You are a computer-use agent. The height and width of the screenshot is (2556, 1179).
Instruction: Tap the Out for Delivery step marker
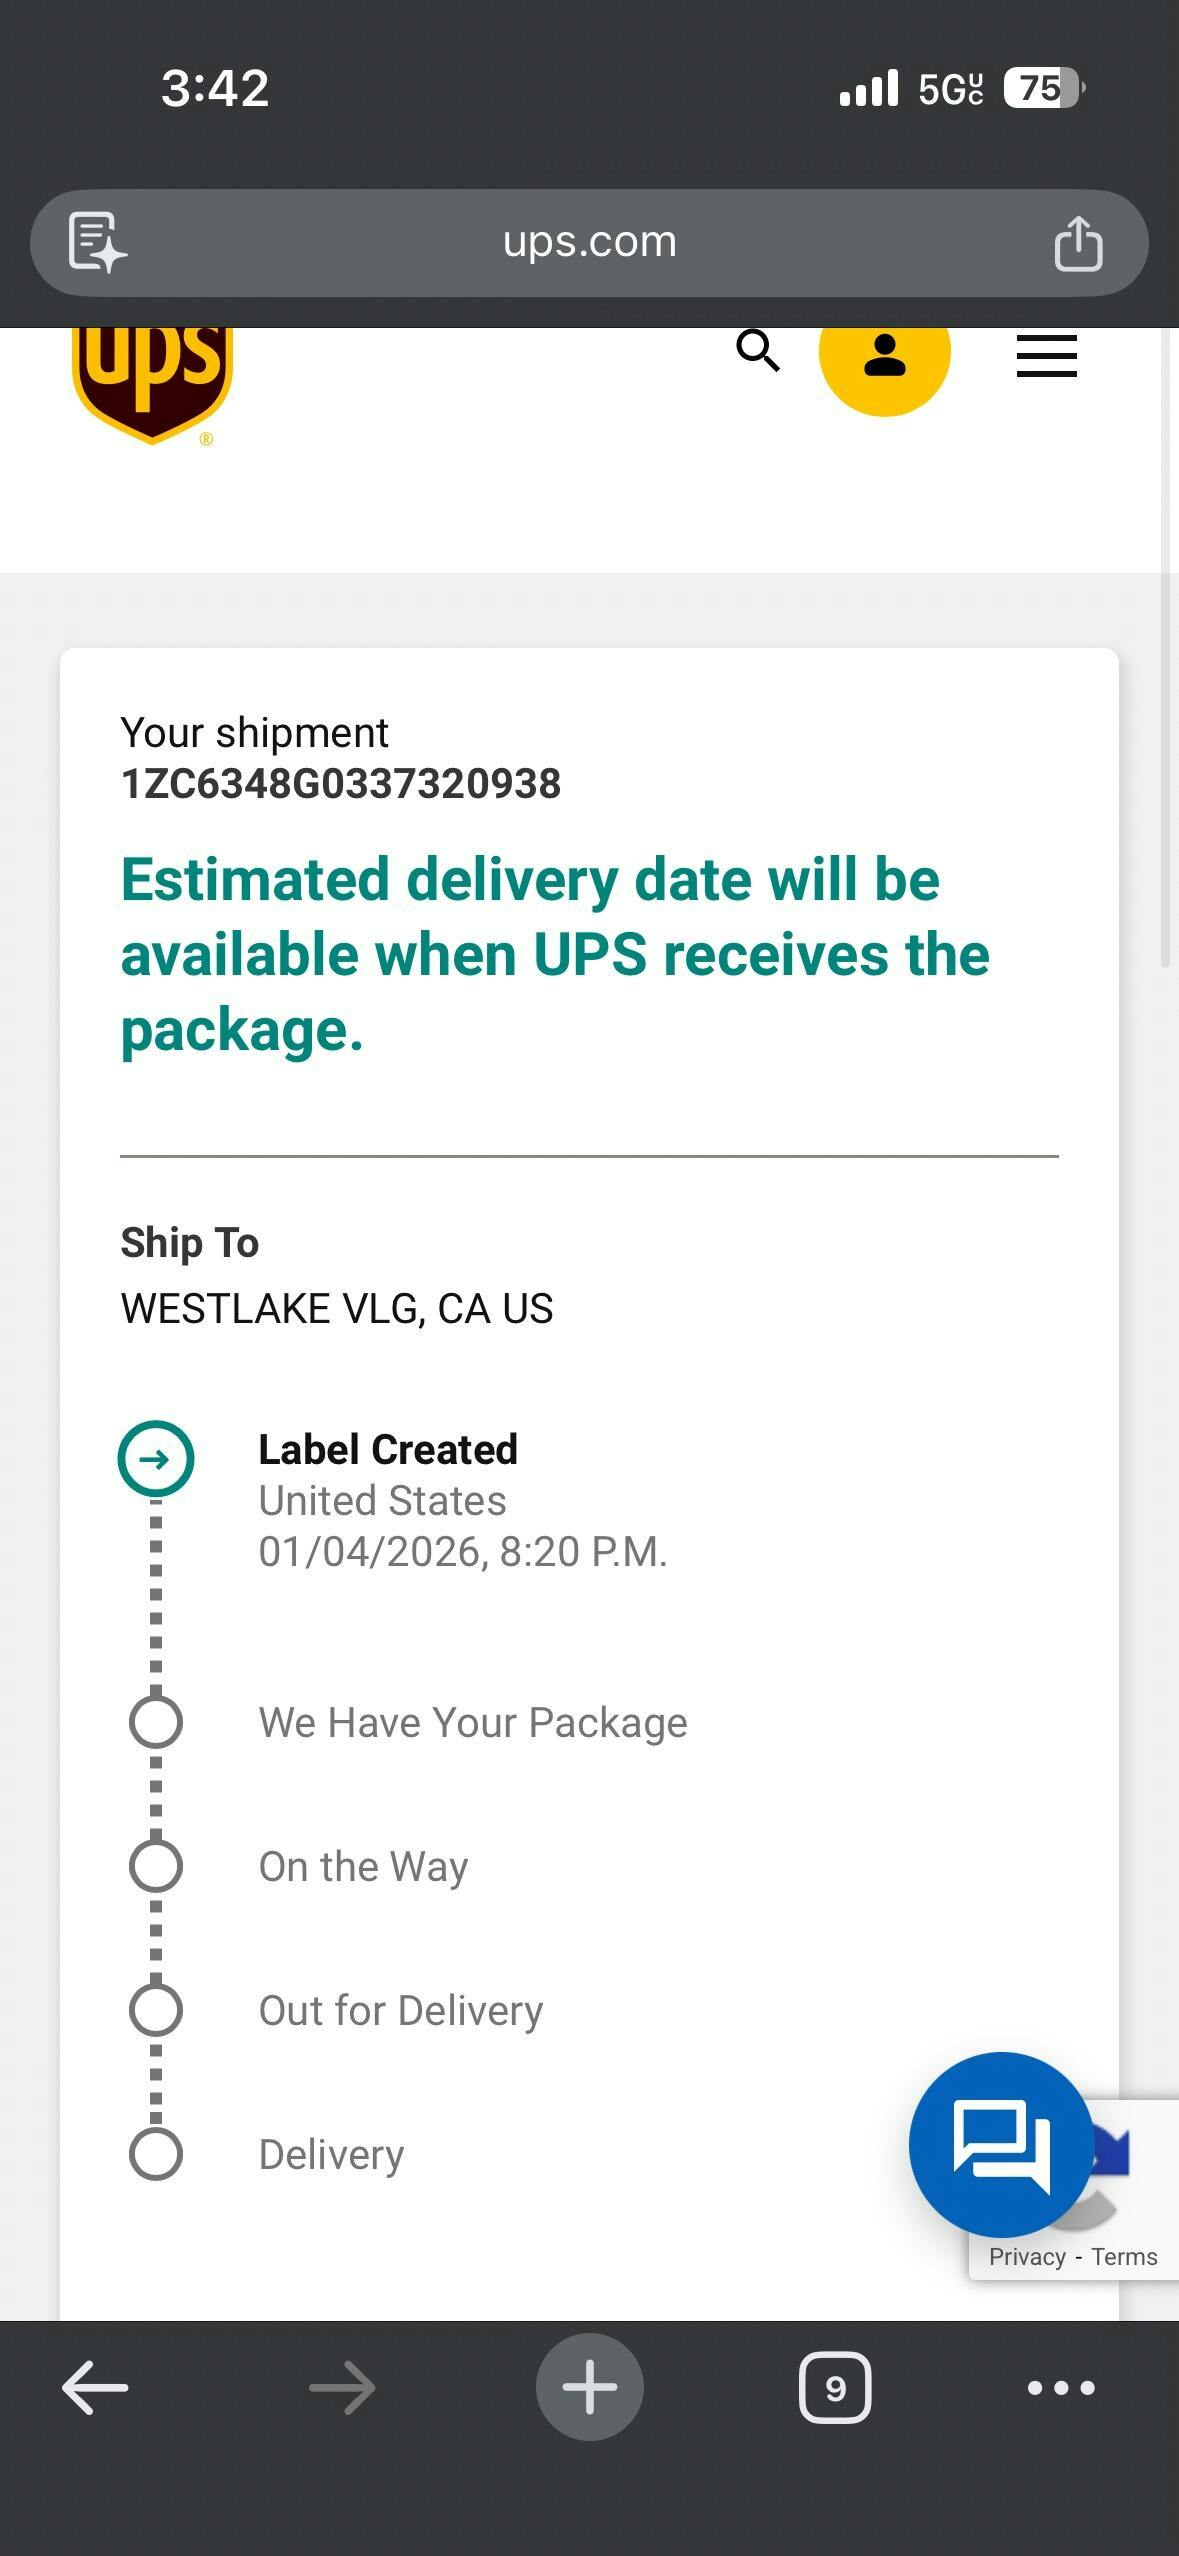pos(156,2010)
